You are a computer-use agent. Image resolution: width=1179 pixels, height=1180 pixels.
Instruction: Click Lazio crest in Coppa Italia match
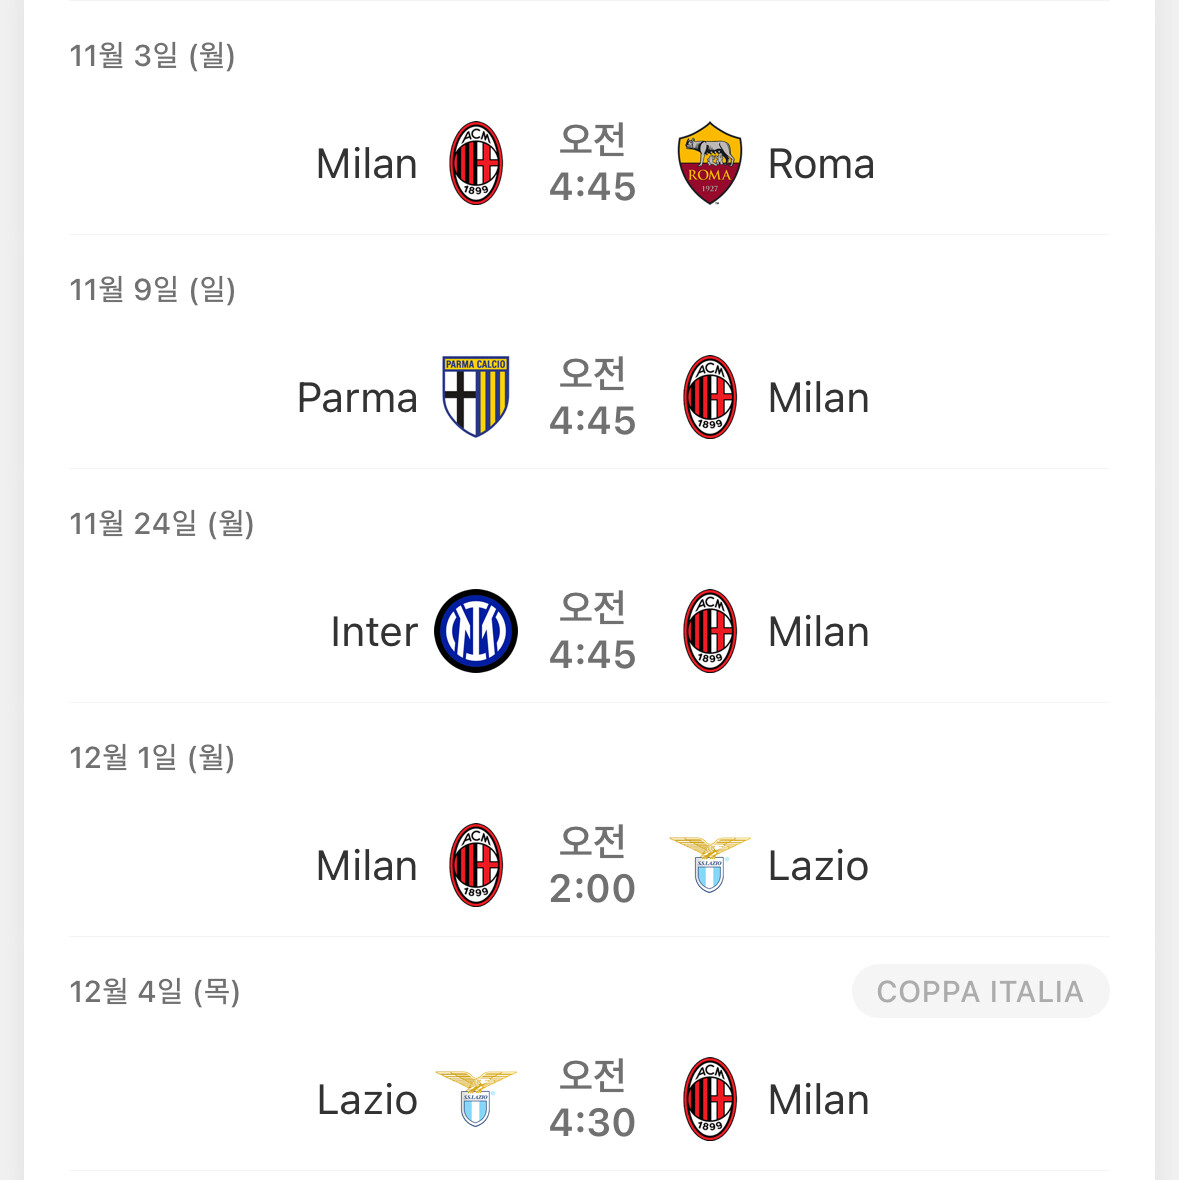coord(476,1097)
